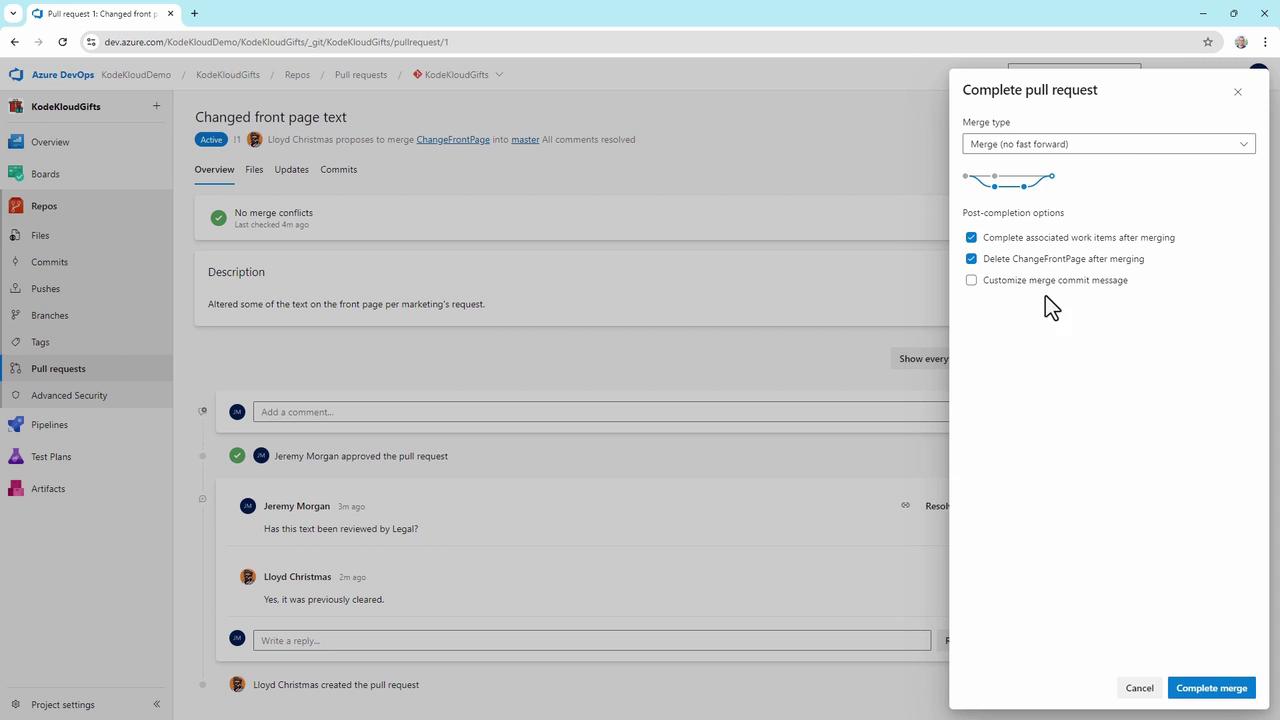The image size is (1280, 720).
Task: Close the Complete pull request panel
Action: [1238, 92]
